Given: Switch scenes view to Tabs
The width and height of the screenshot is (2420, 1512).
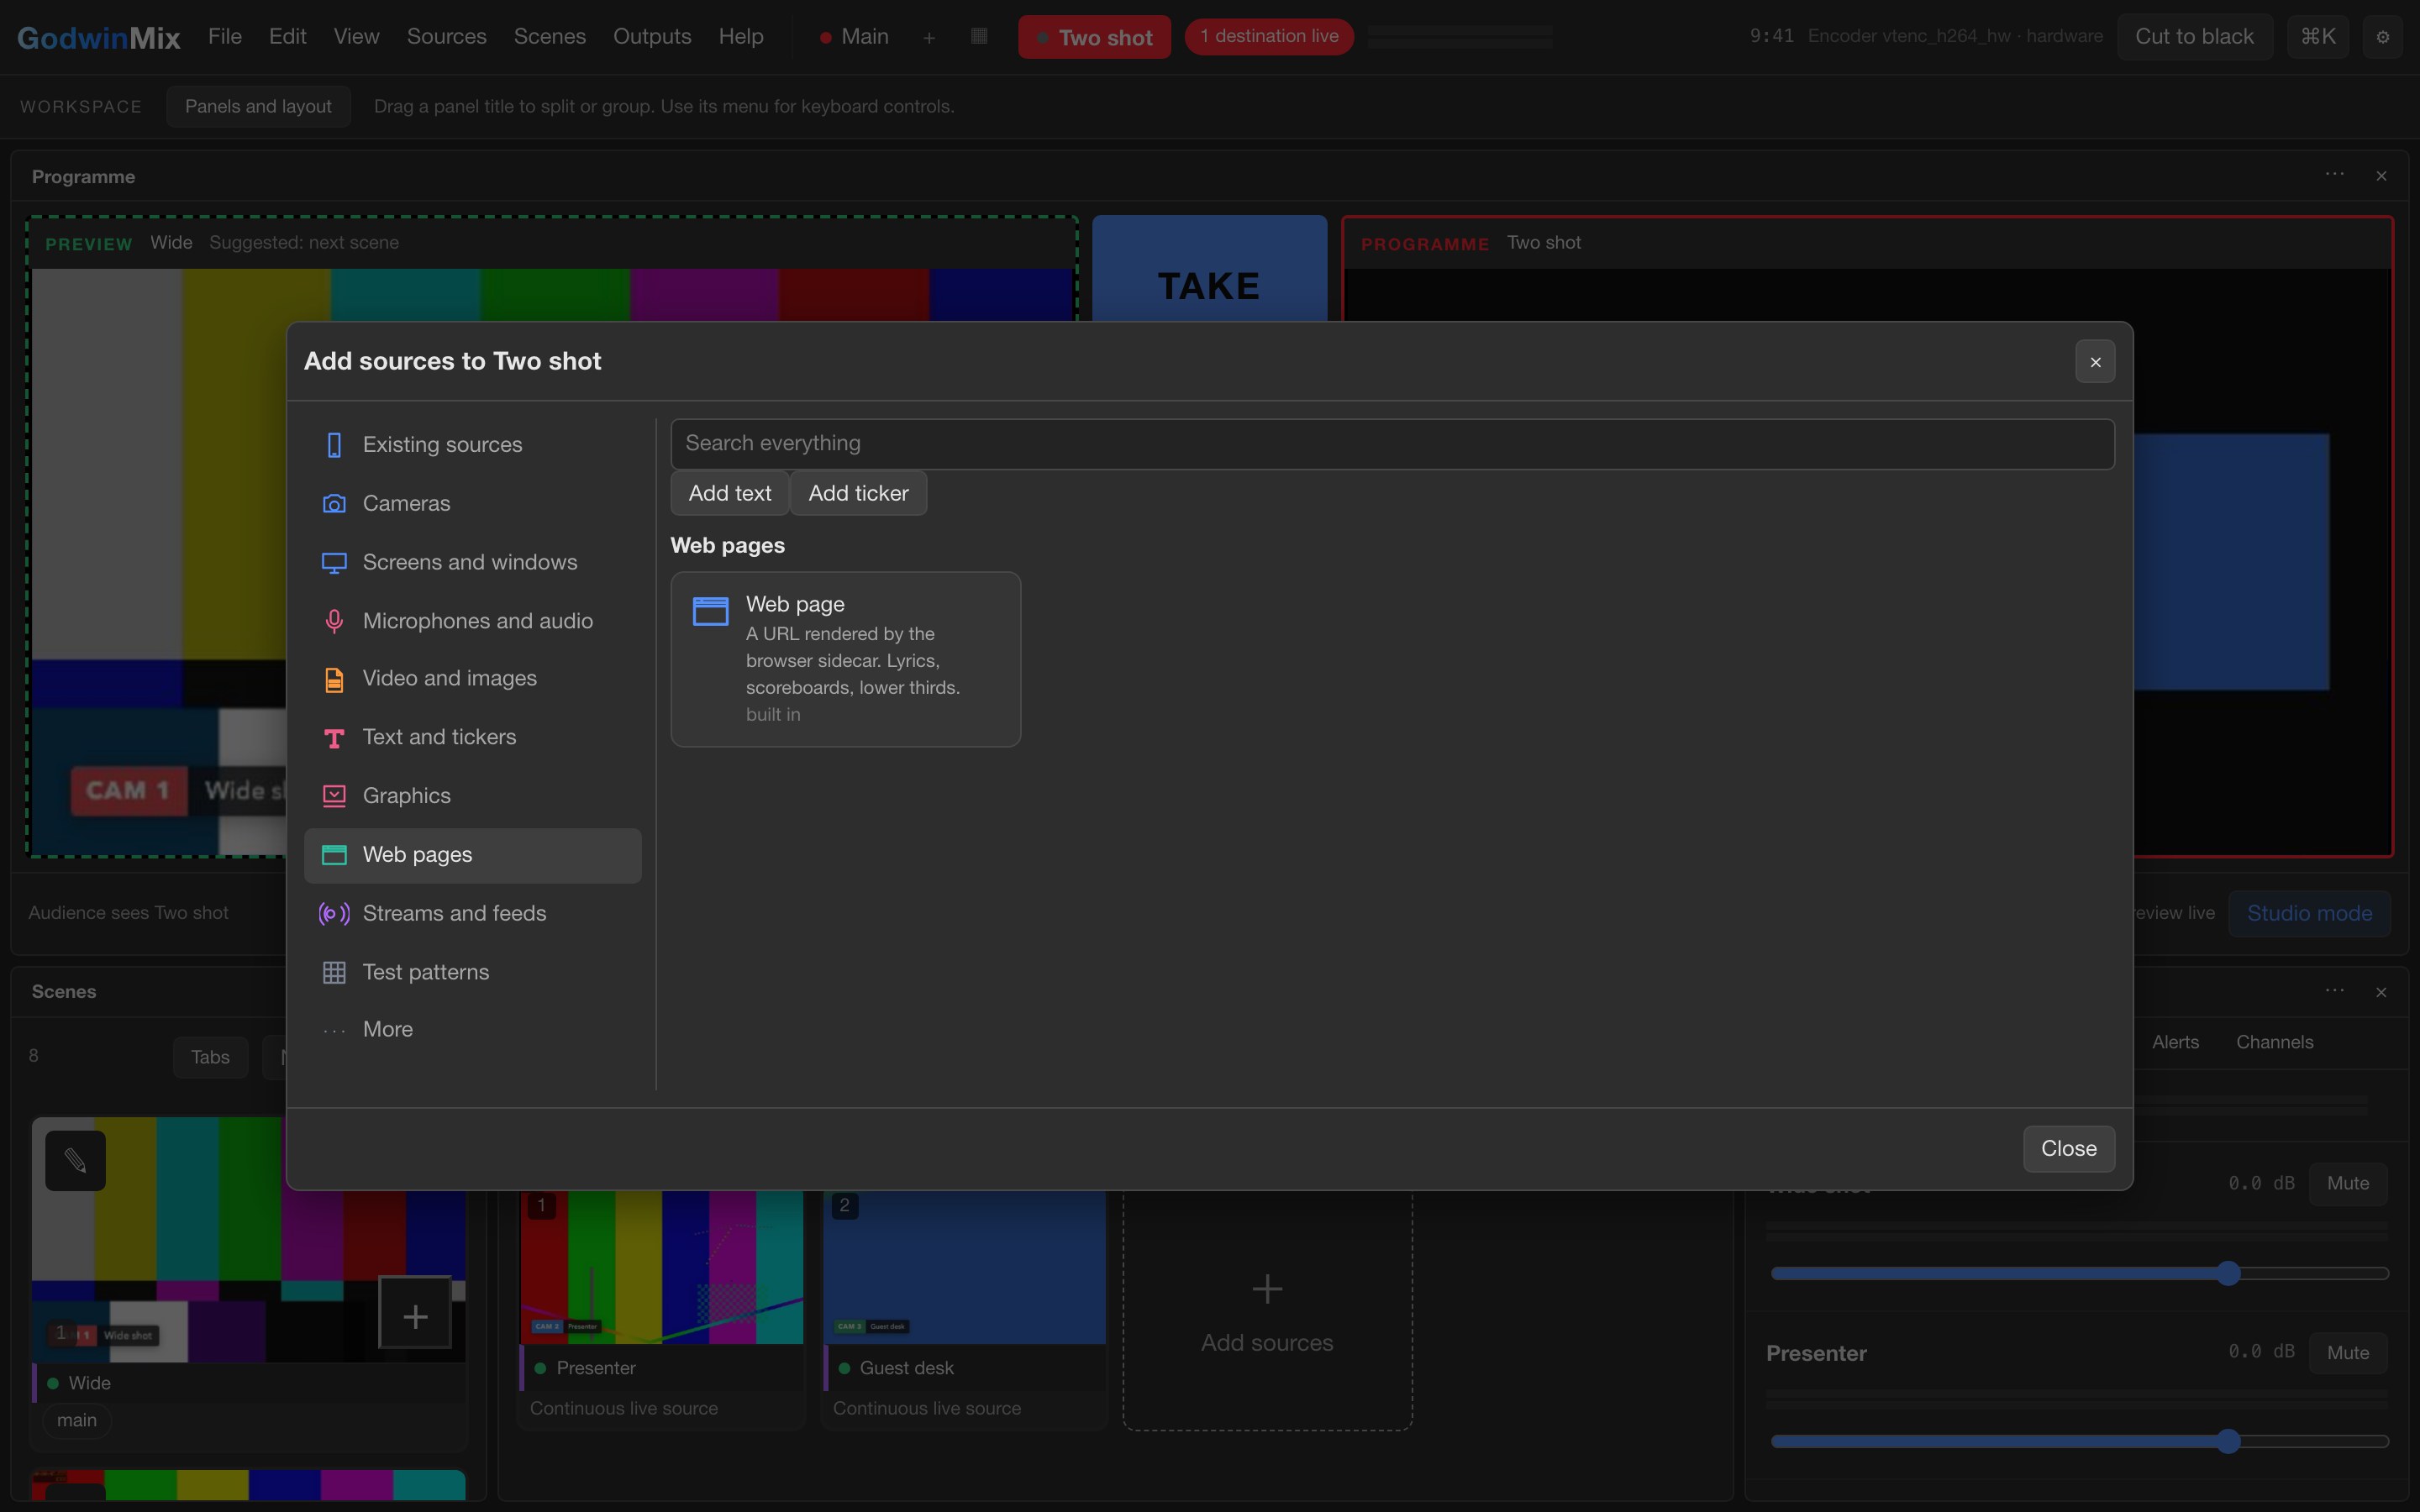Looking at the screenshot, I should click(x=210, y=1057).
